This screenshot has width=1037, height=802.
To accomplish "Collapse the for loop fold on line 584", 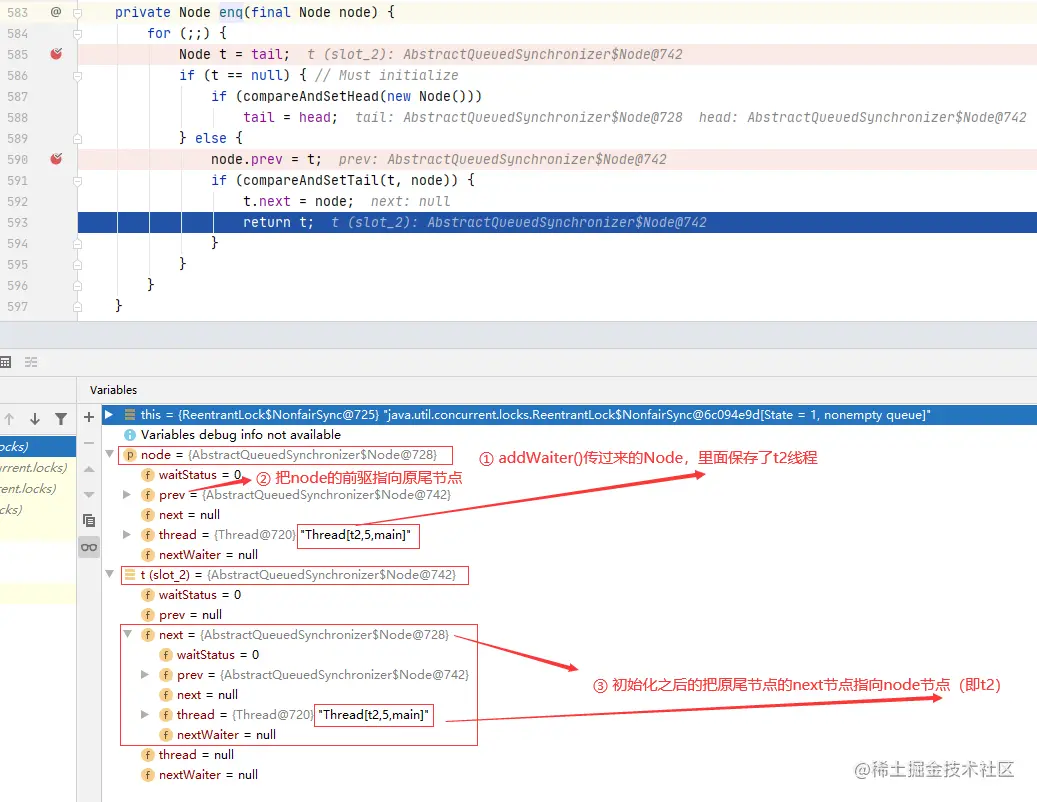I will 77,33.
